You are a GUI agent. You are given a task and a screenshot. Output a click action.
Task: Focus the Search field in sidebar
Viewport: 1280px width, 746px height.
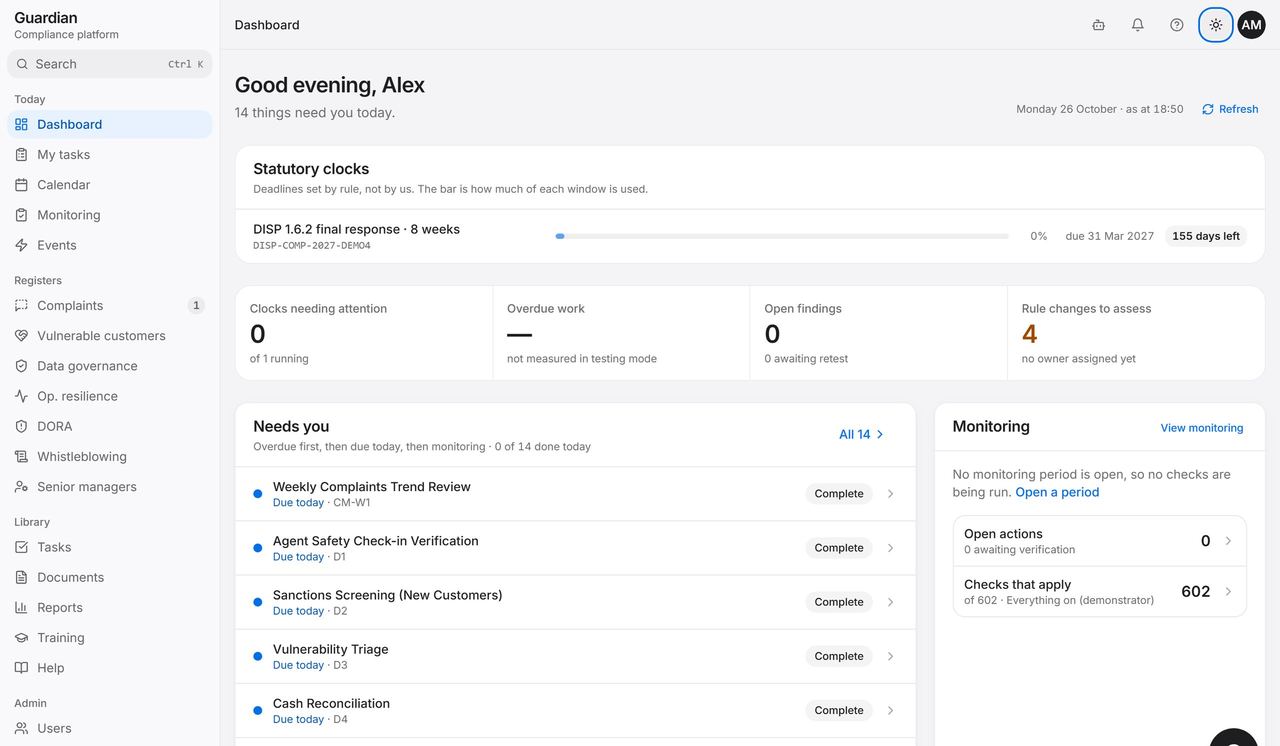[x=110, y=64]
